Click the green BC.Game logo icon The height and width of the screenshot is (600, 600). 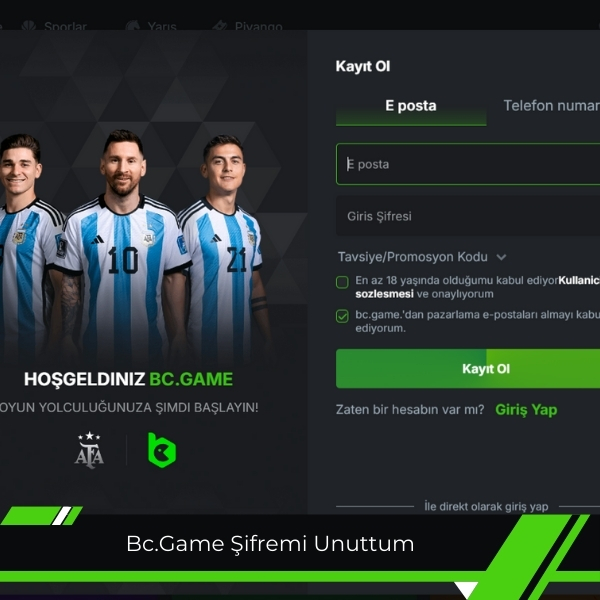pyautogui.click(x=162, y=450)
